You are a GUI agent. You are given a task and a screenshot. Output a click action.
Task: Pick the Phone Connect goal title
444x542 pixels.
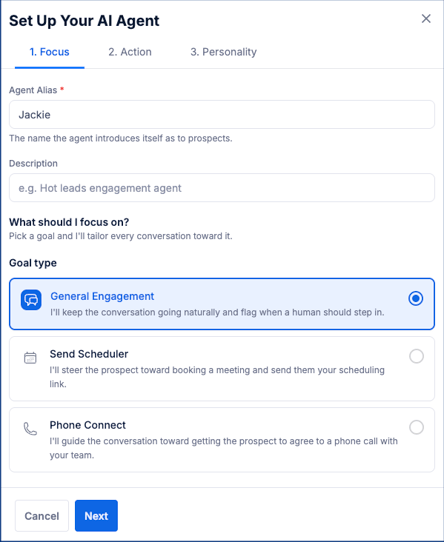click(87, 425)
